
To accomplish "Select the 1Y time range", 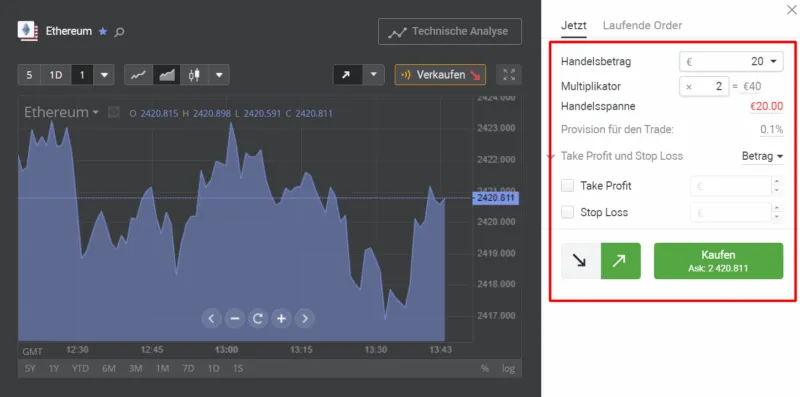I will (54, 368).
